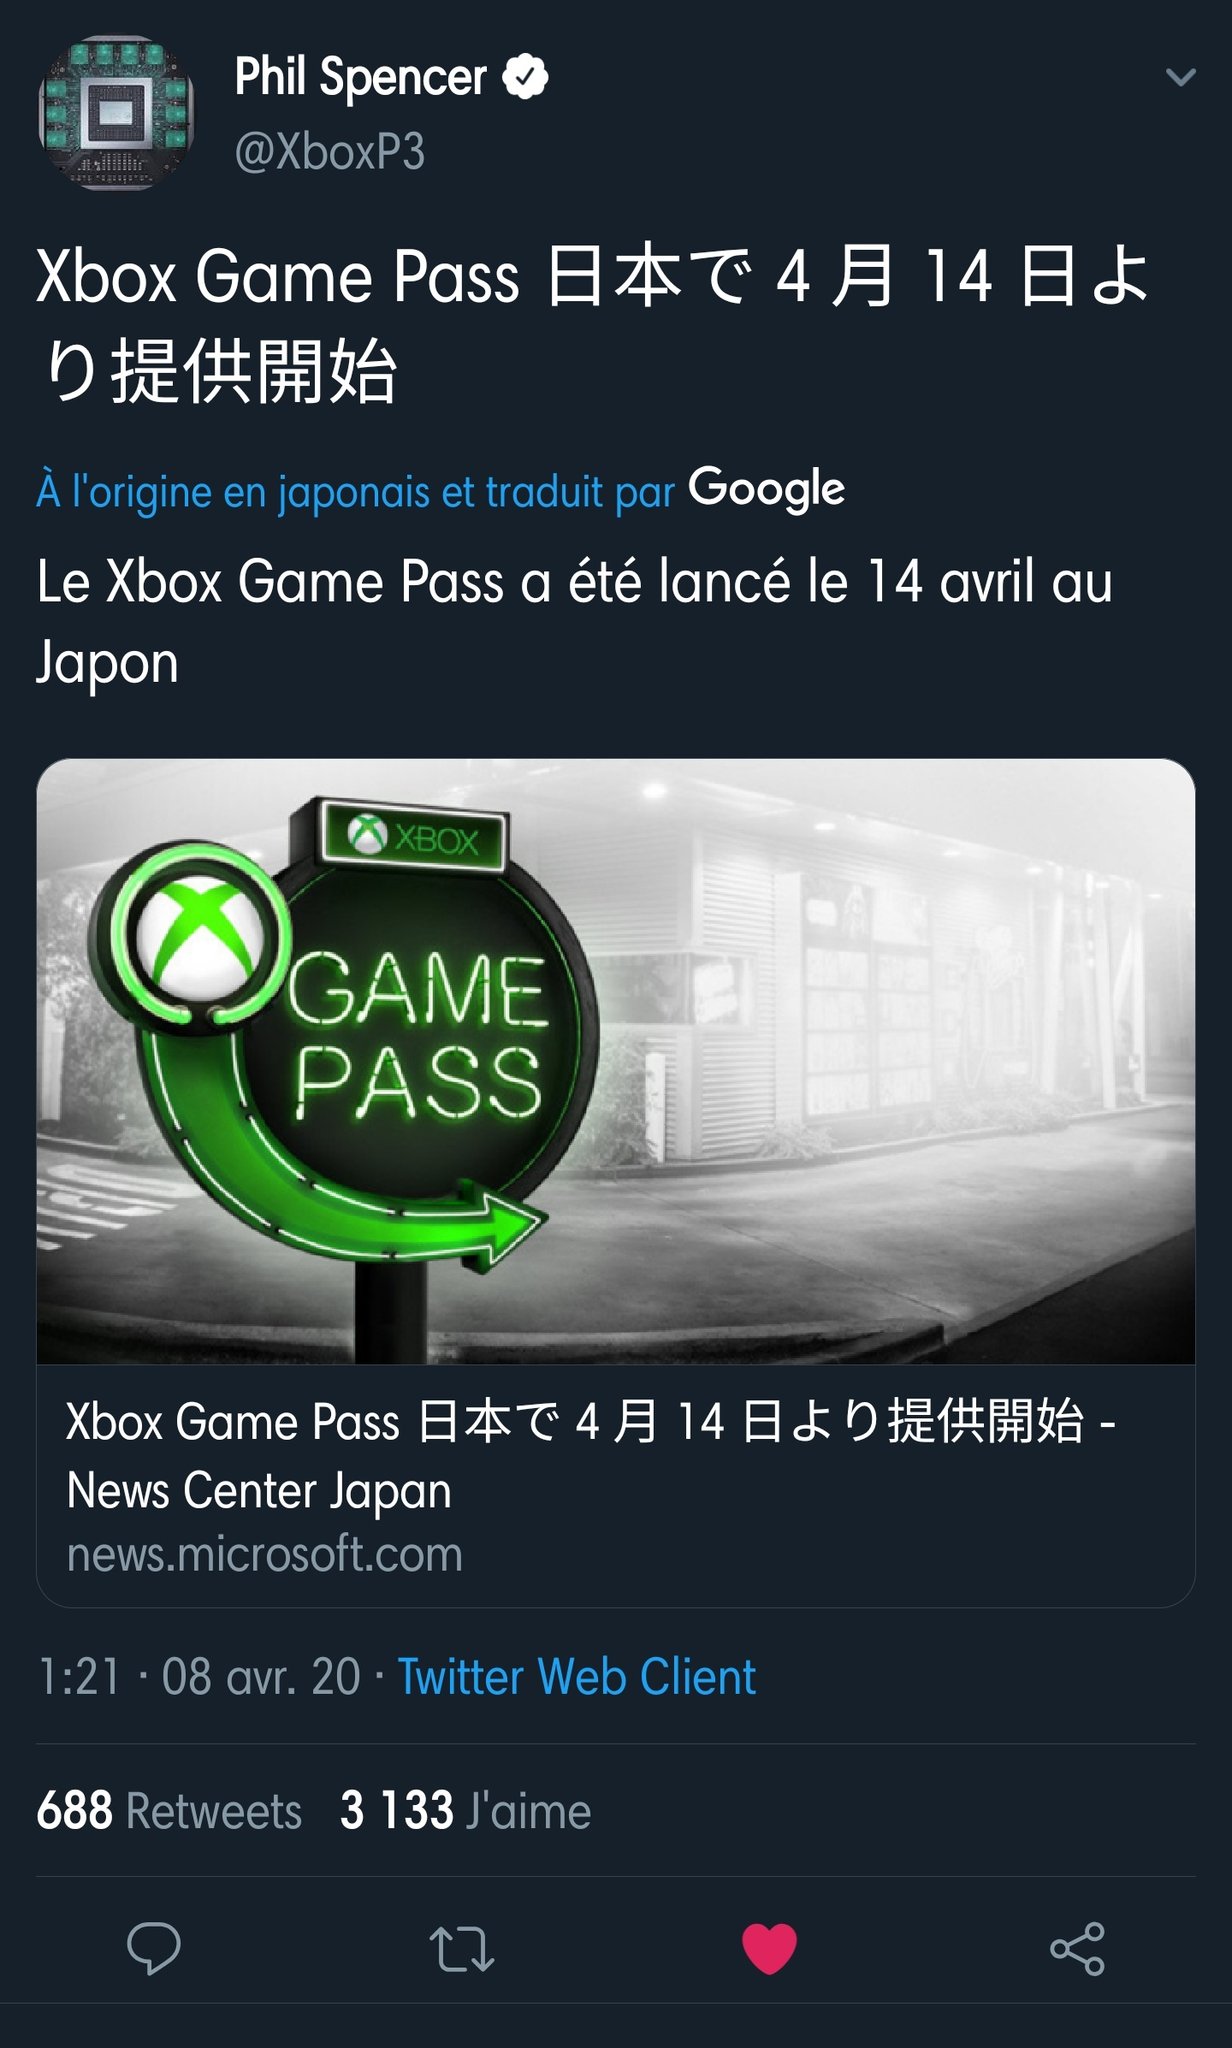Share the tweet with the share icon

point(1077,1948)
